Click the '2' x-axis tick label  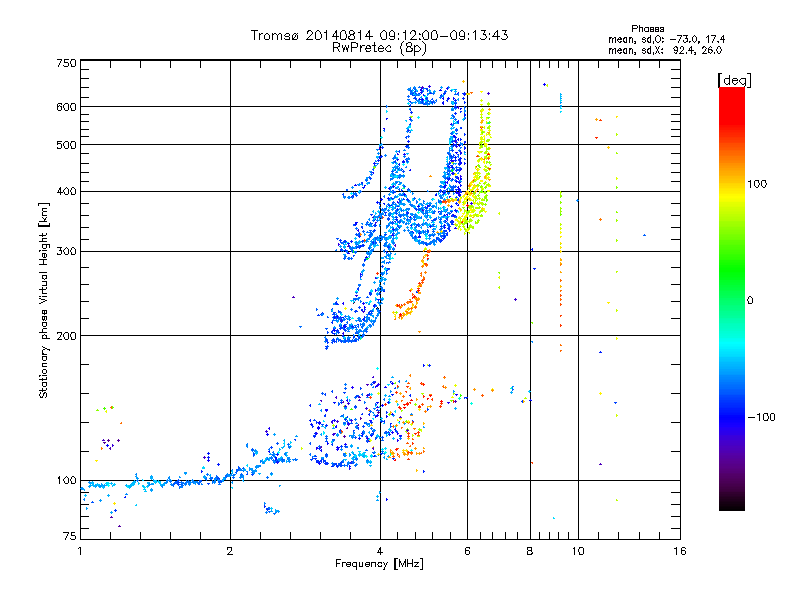[x=230, y=551]
